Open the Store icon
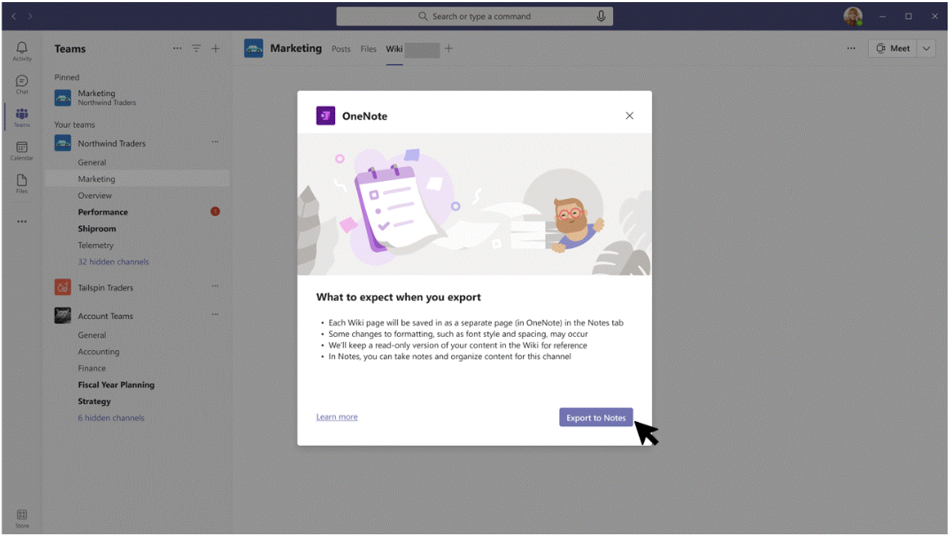Viewport: 948px width, 535px height. 22,518
